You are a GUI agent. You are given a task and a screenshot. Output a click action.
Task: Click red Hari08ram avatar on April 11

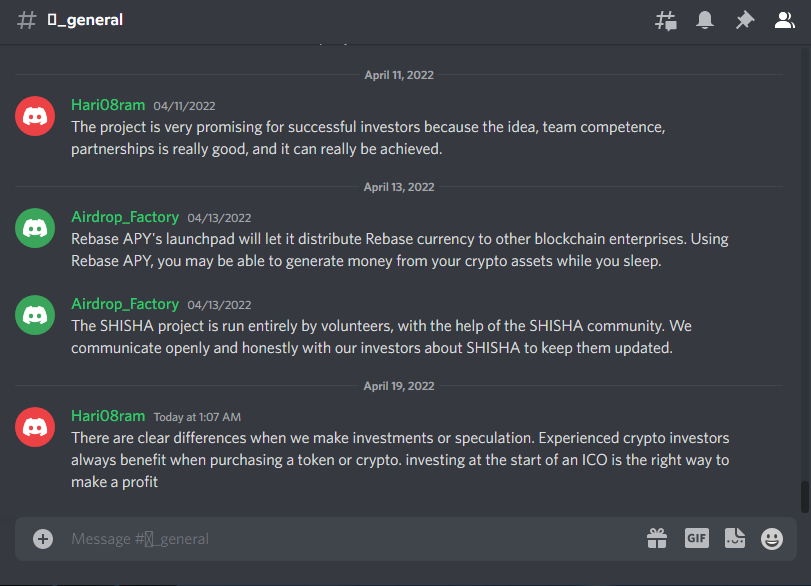coord(35,116)
